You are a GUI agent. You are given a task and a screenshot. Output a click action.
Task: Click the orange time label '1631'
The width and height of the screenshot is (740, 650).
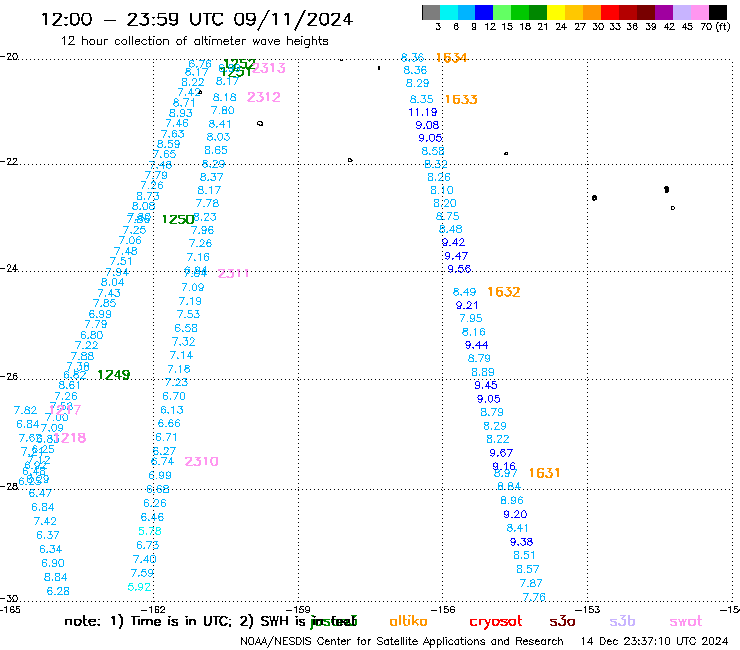[544, 473]
